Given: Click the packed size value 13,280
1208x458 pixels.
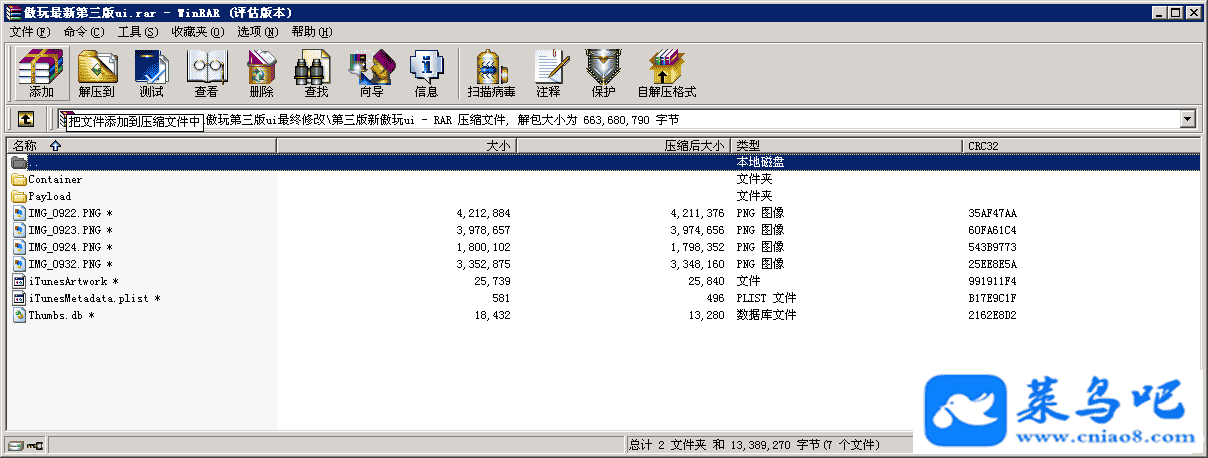Looking at the screenshot, I should click(708, 315).
